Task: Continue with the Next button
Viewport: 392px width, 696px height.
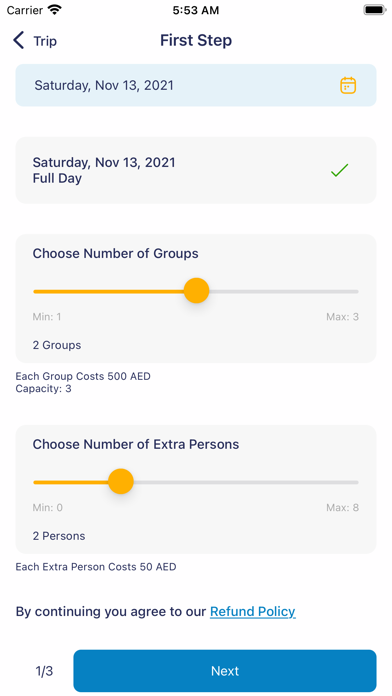Action: (x=225, y=671)
